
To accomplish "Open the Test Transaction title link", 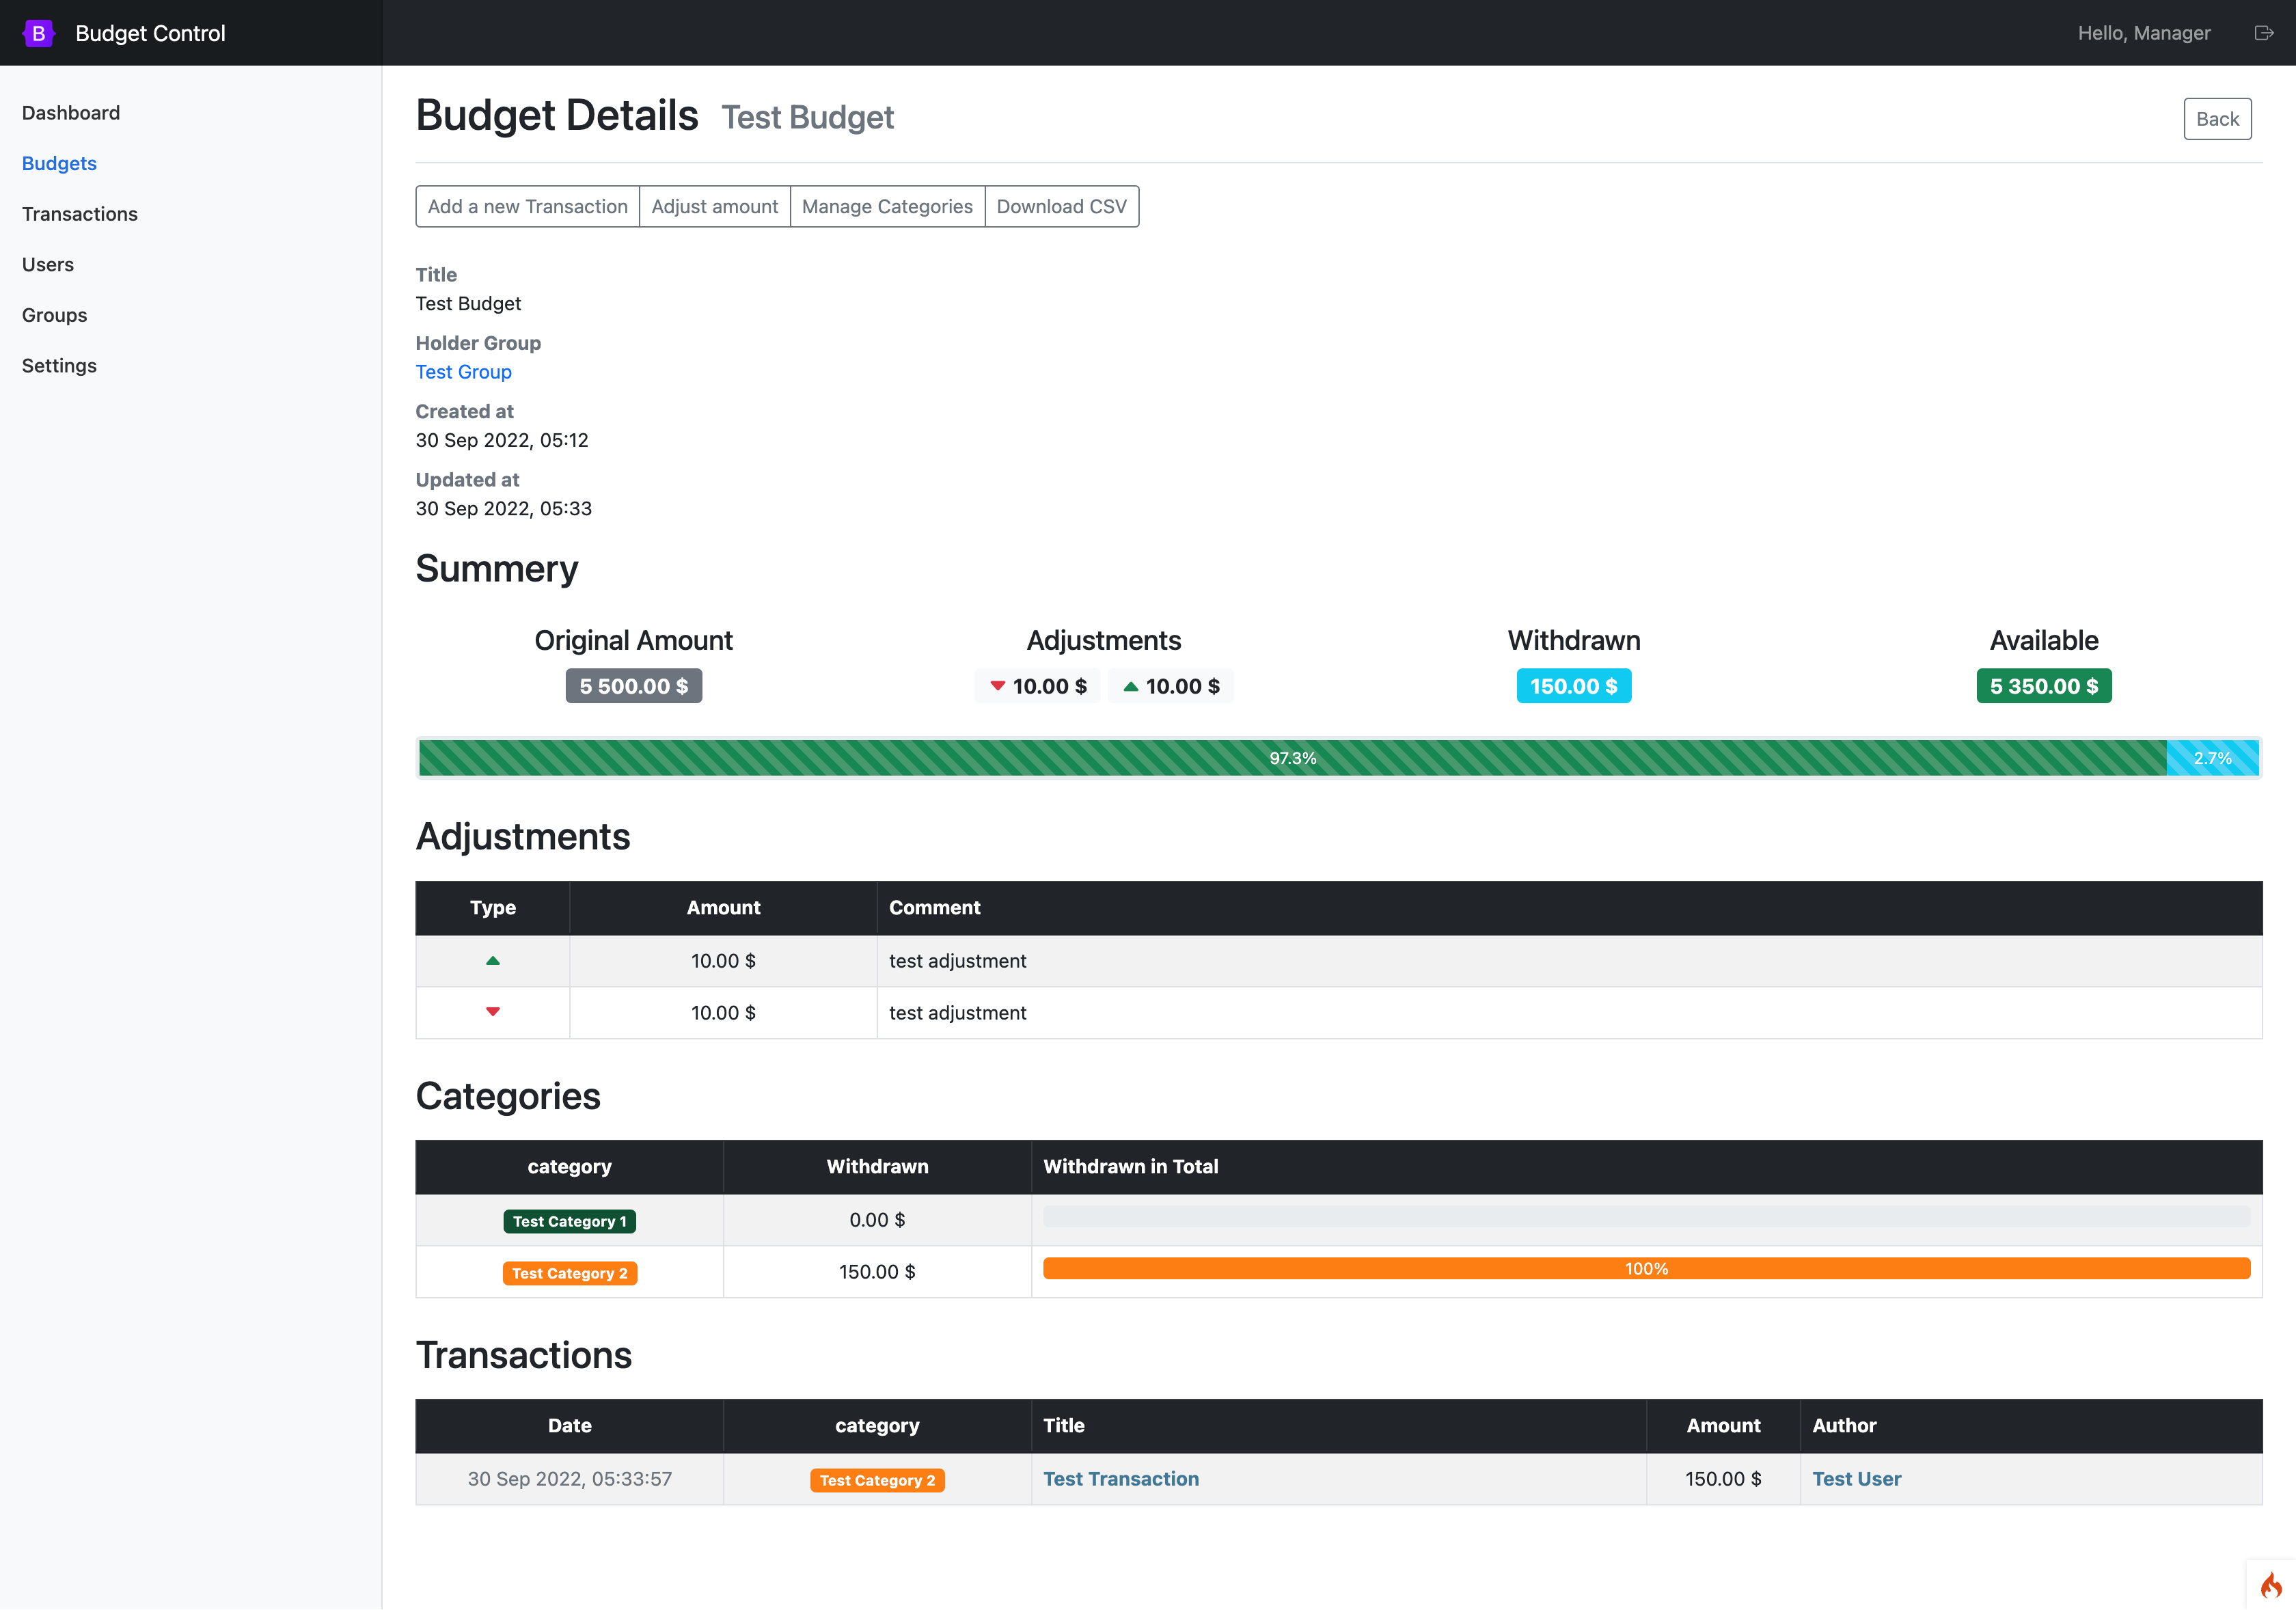I will [1120, 1479].
